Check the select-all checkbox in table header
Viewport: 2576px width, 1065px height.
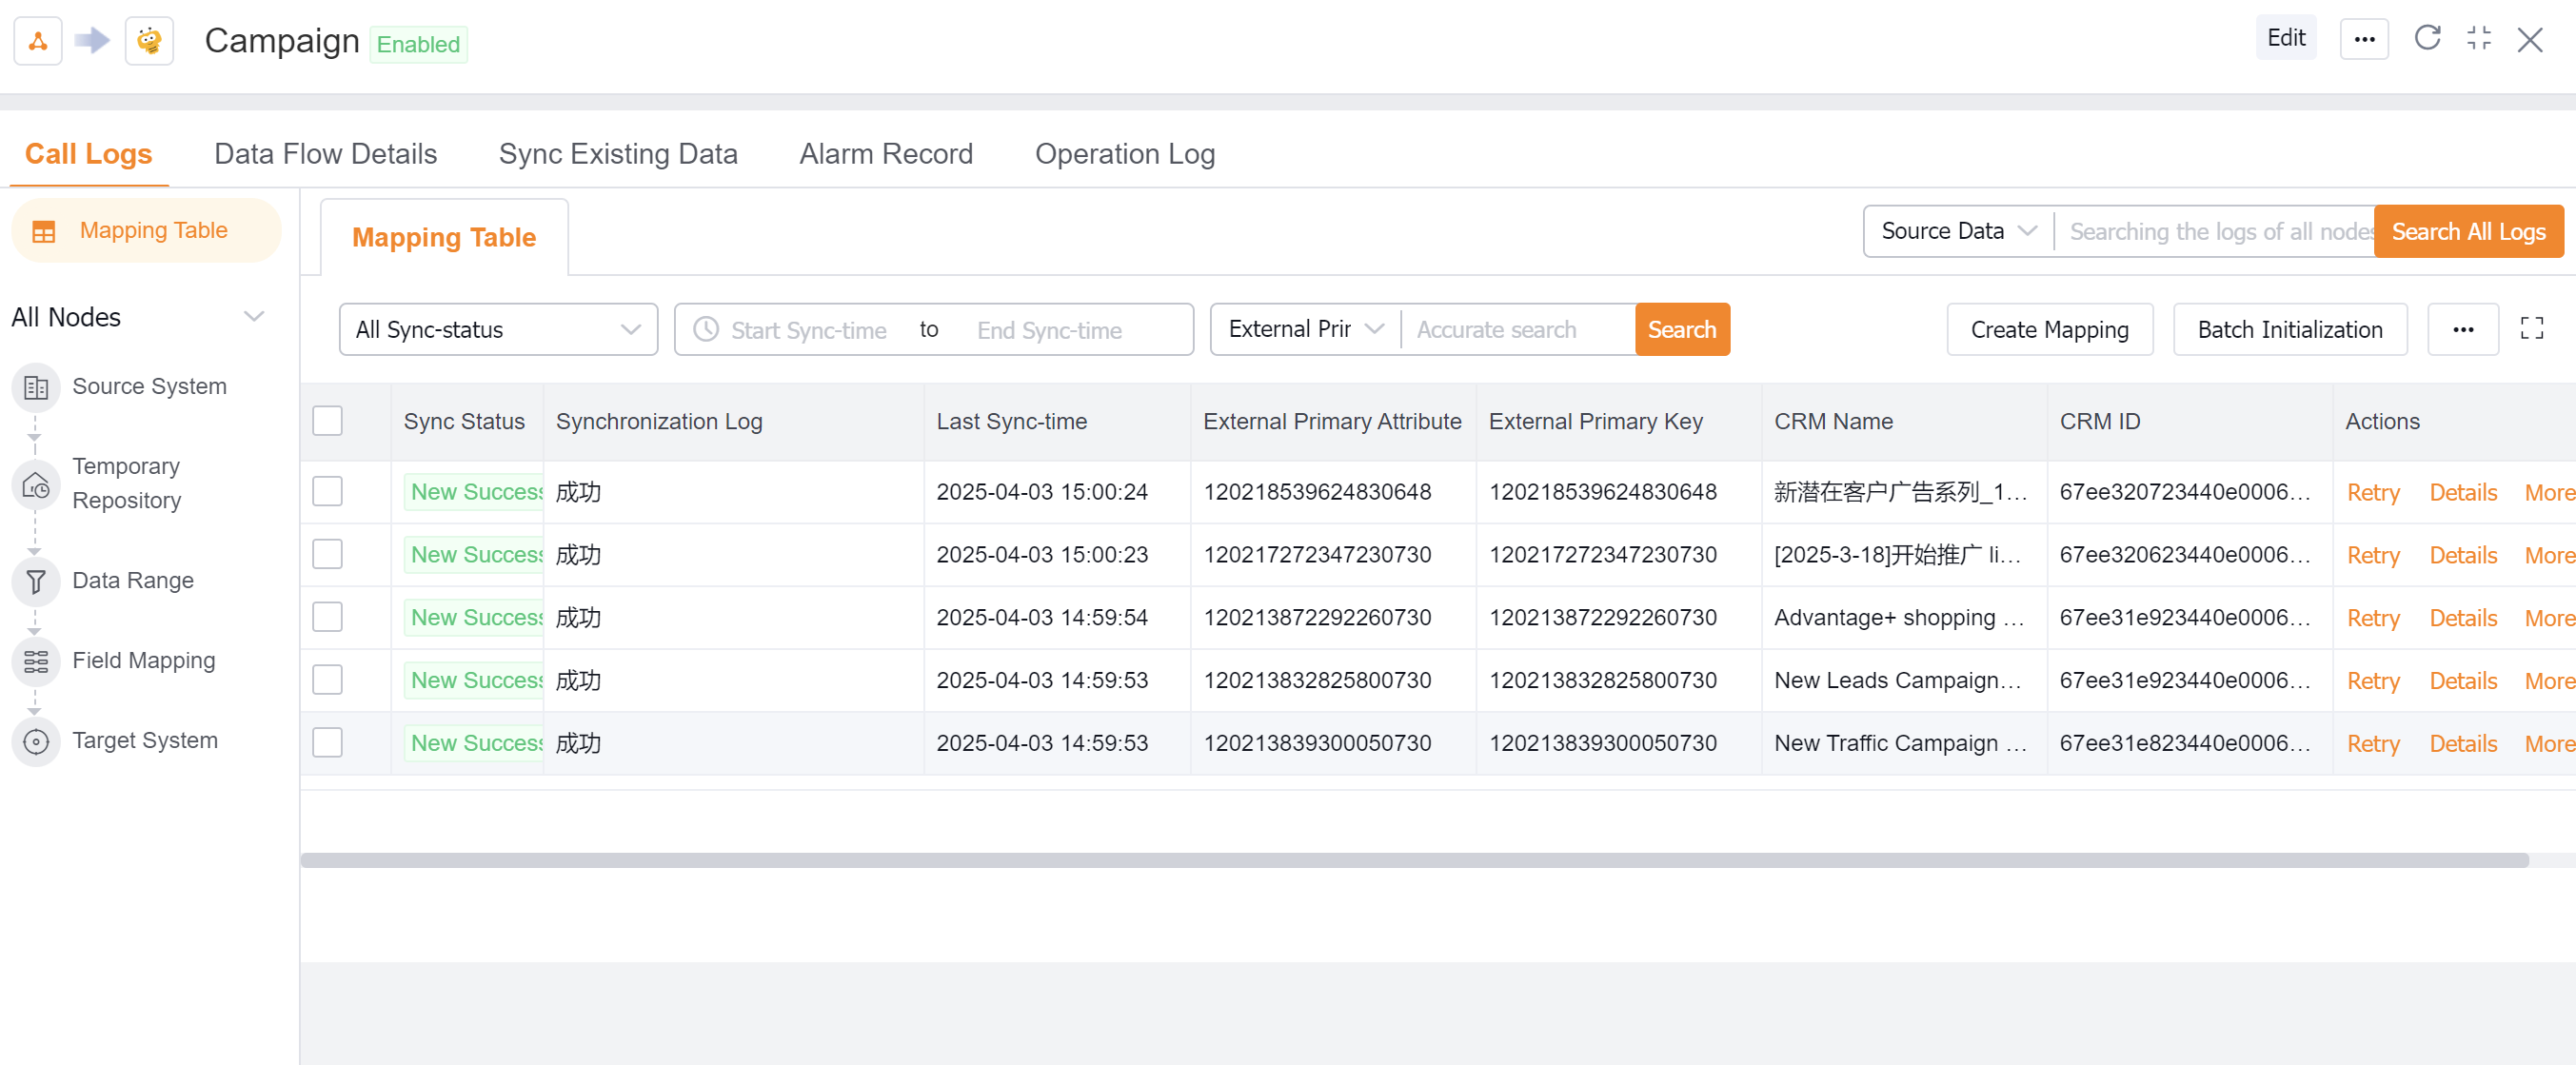(x=327, y=422)
